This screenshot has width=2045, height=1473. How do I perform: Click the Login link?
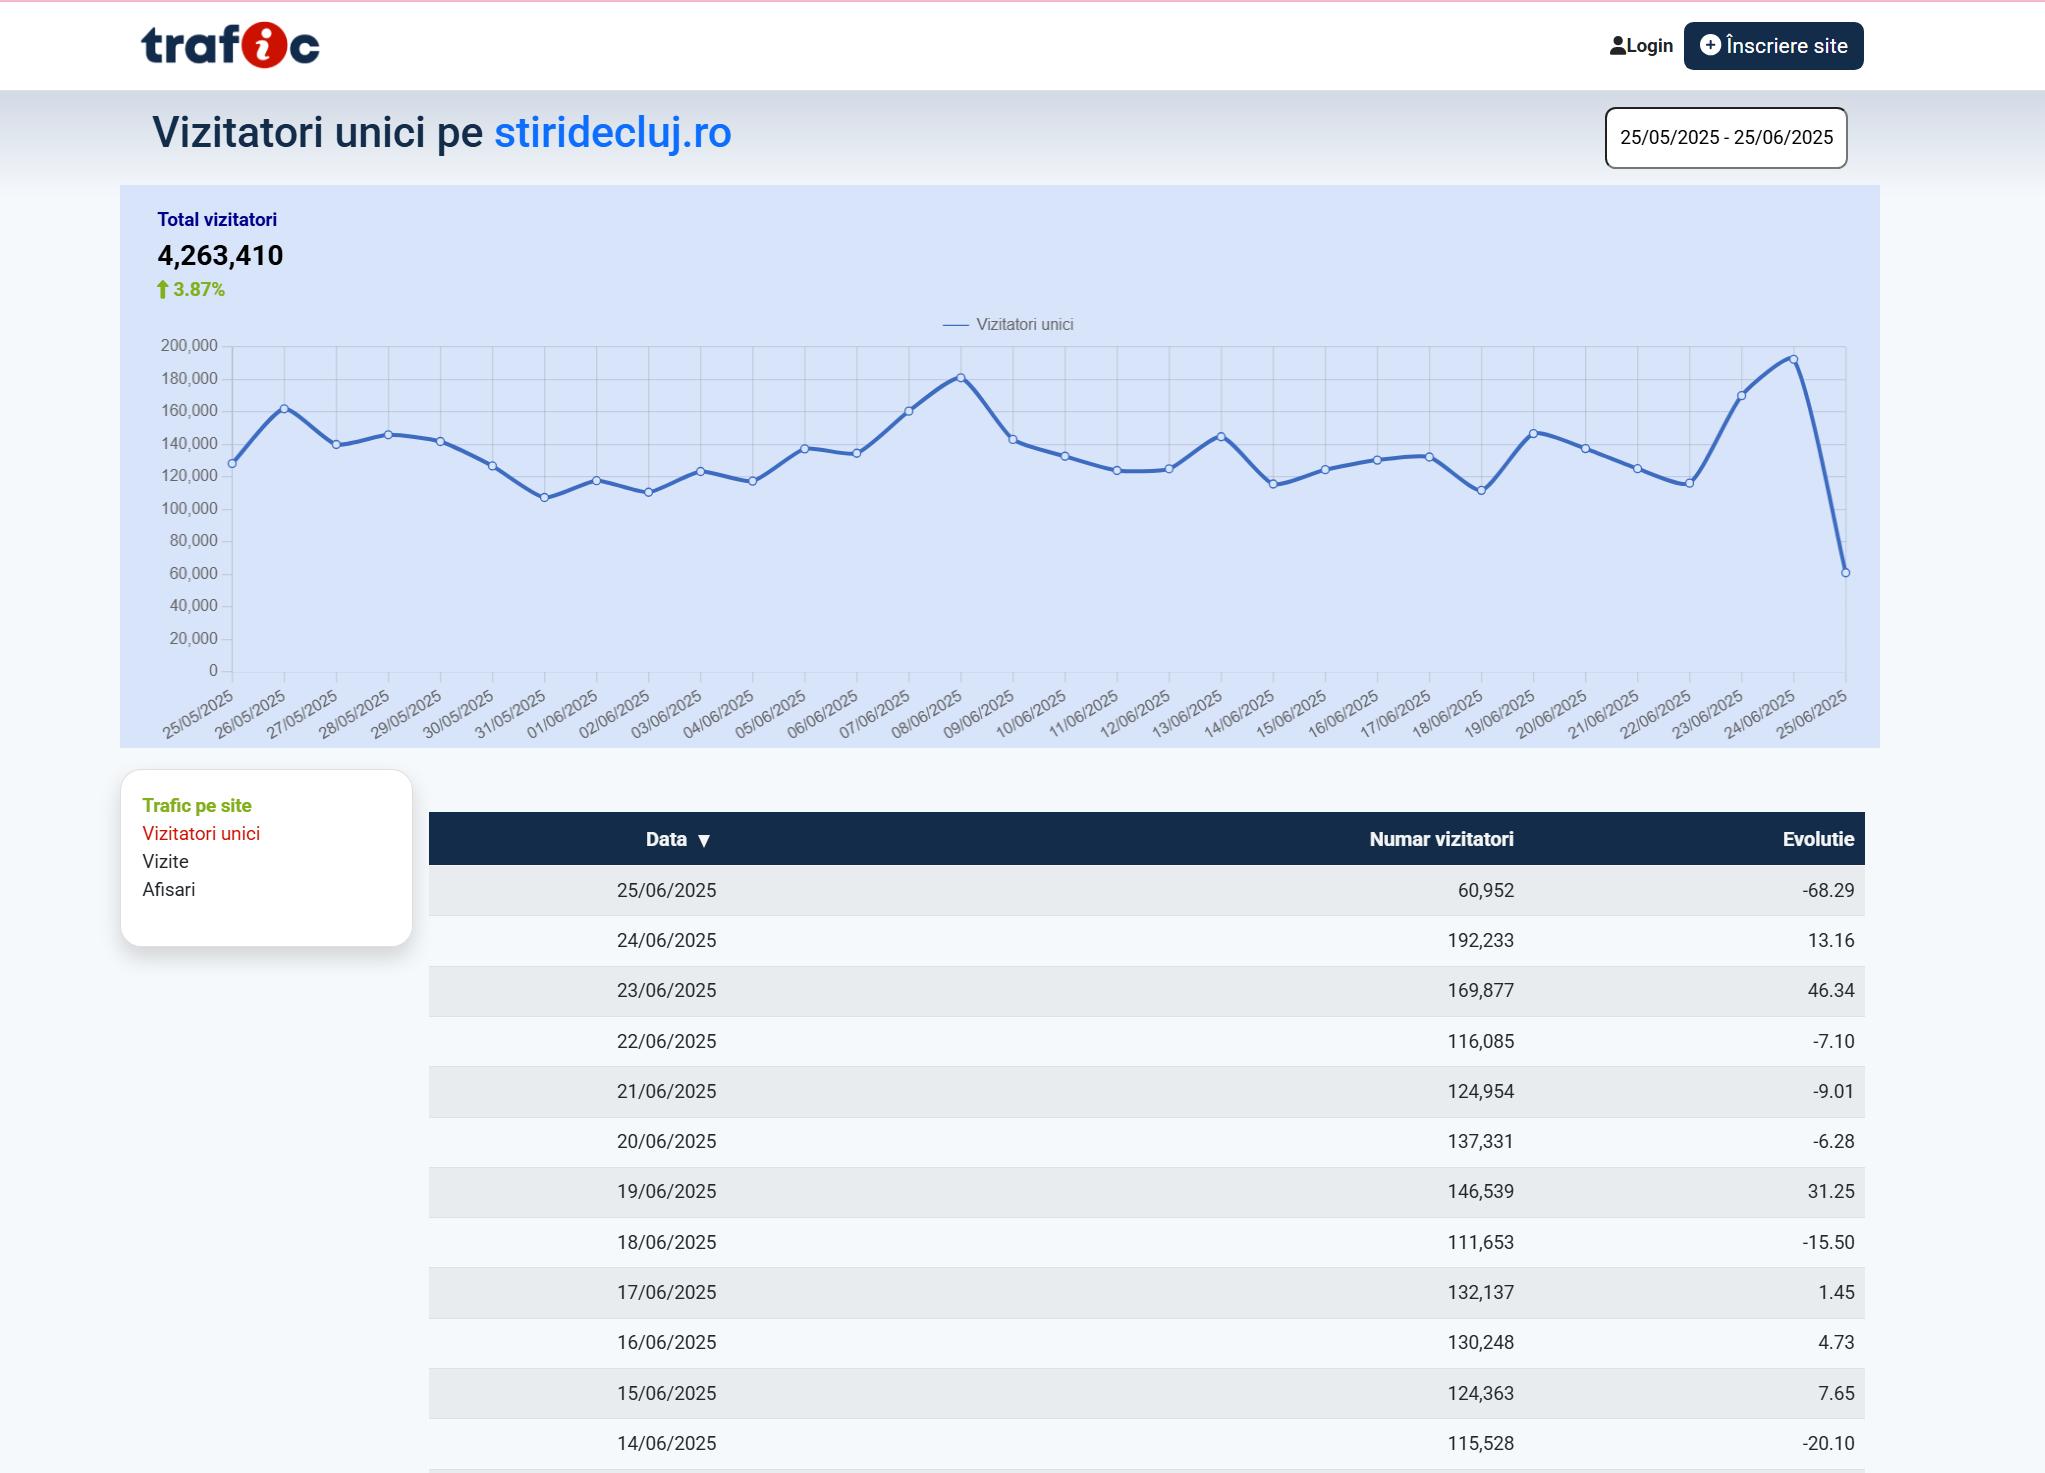coord(1649,46)
